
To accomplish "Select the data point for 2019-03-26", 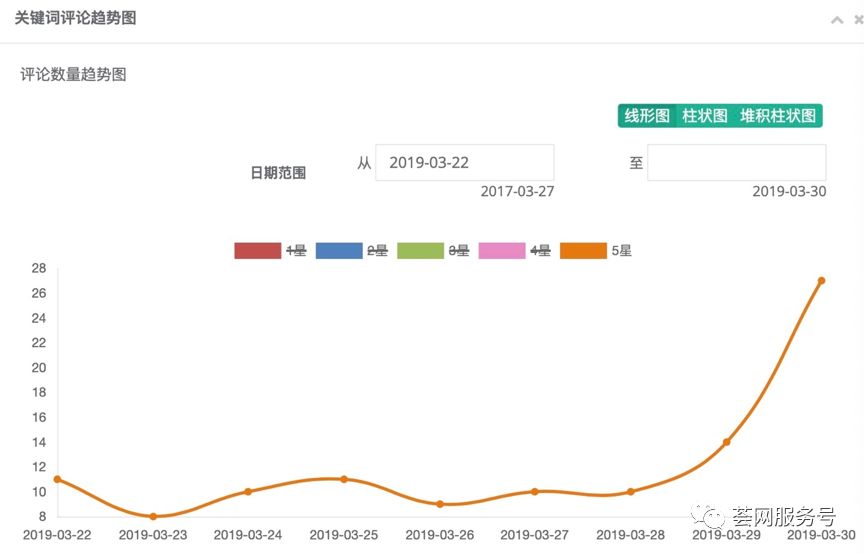I will 440,504.
